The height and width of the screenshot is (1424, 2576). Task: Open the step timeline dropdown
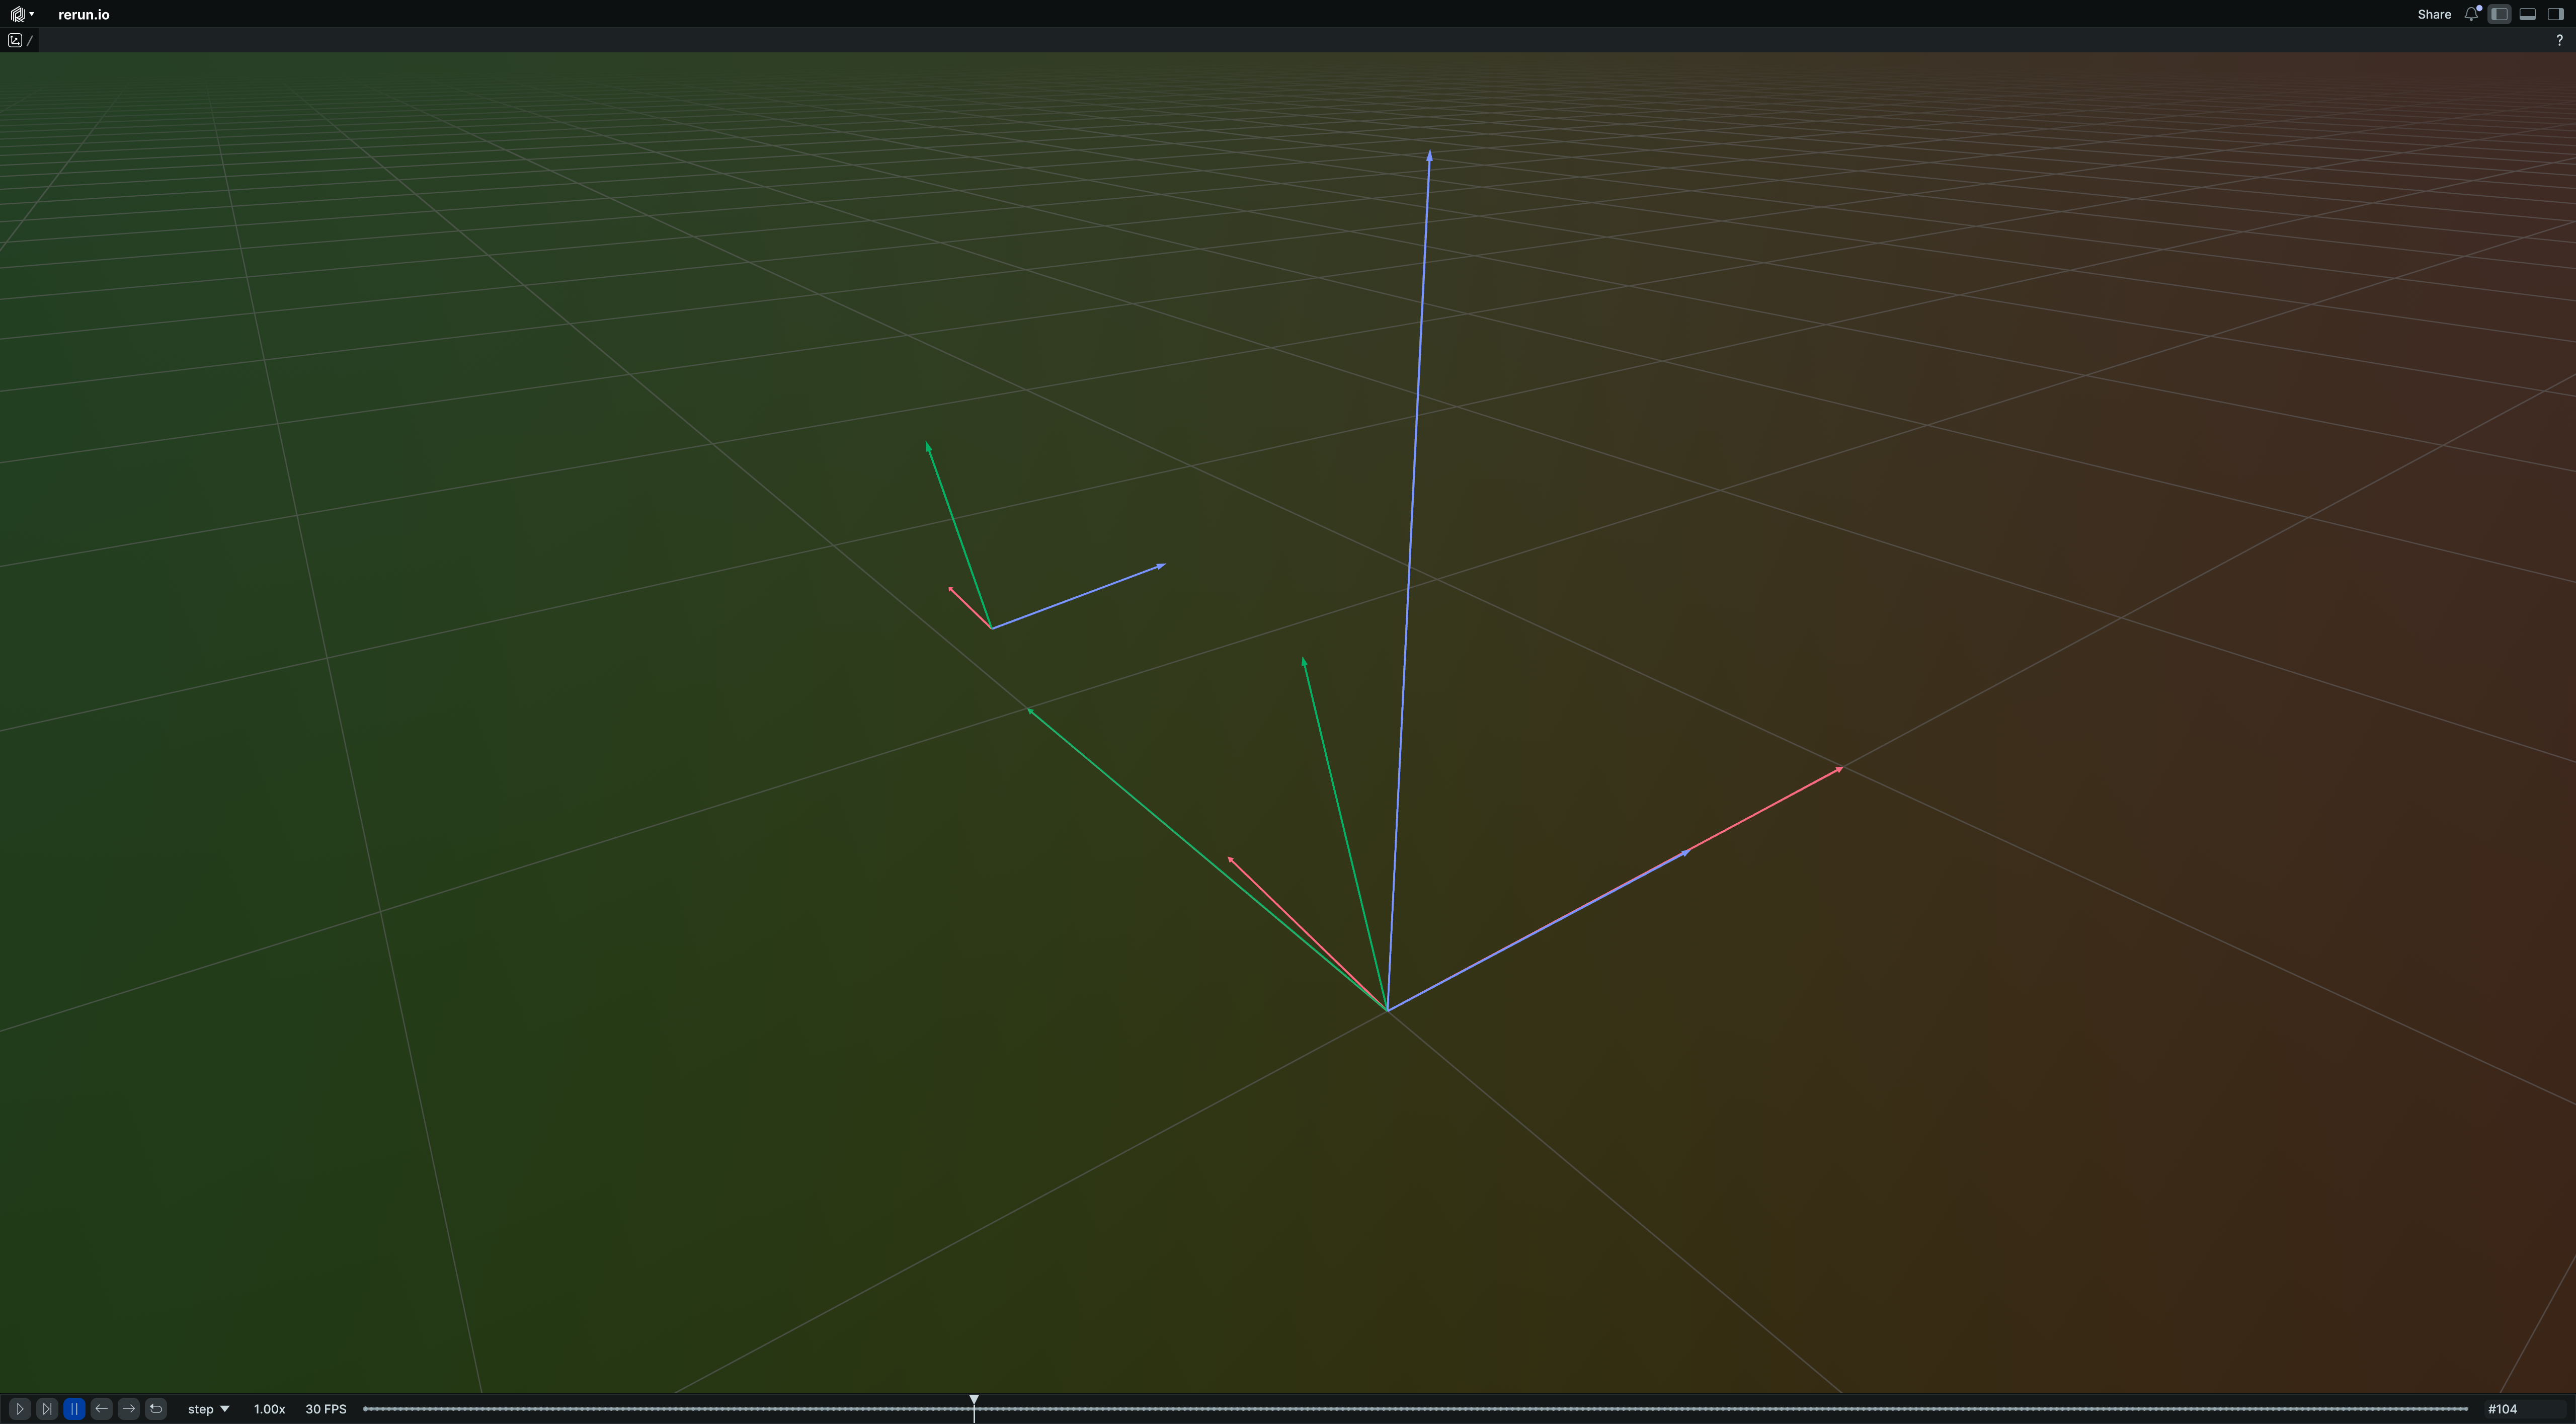coord(208,1408)
